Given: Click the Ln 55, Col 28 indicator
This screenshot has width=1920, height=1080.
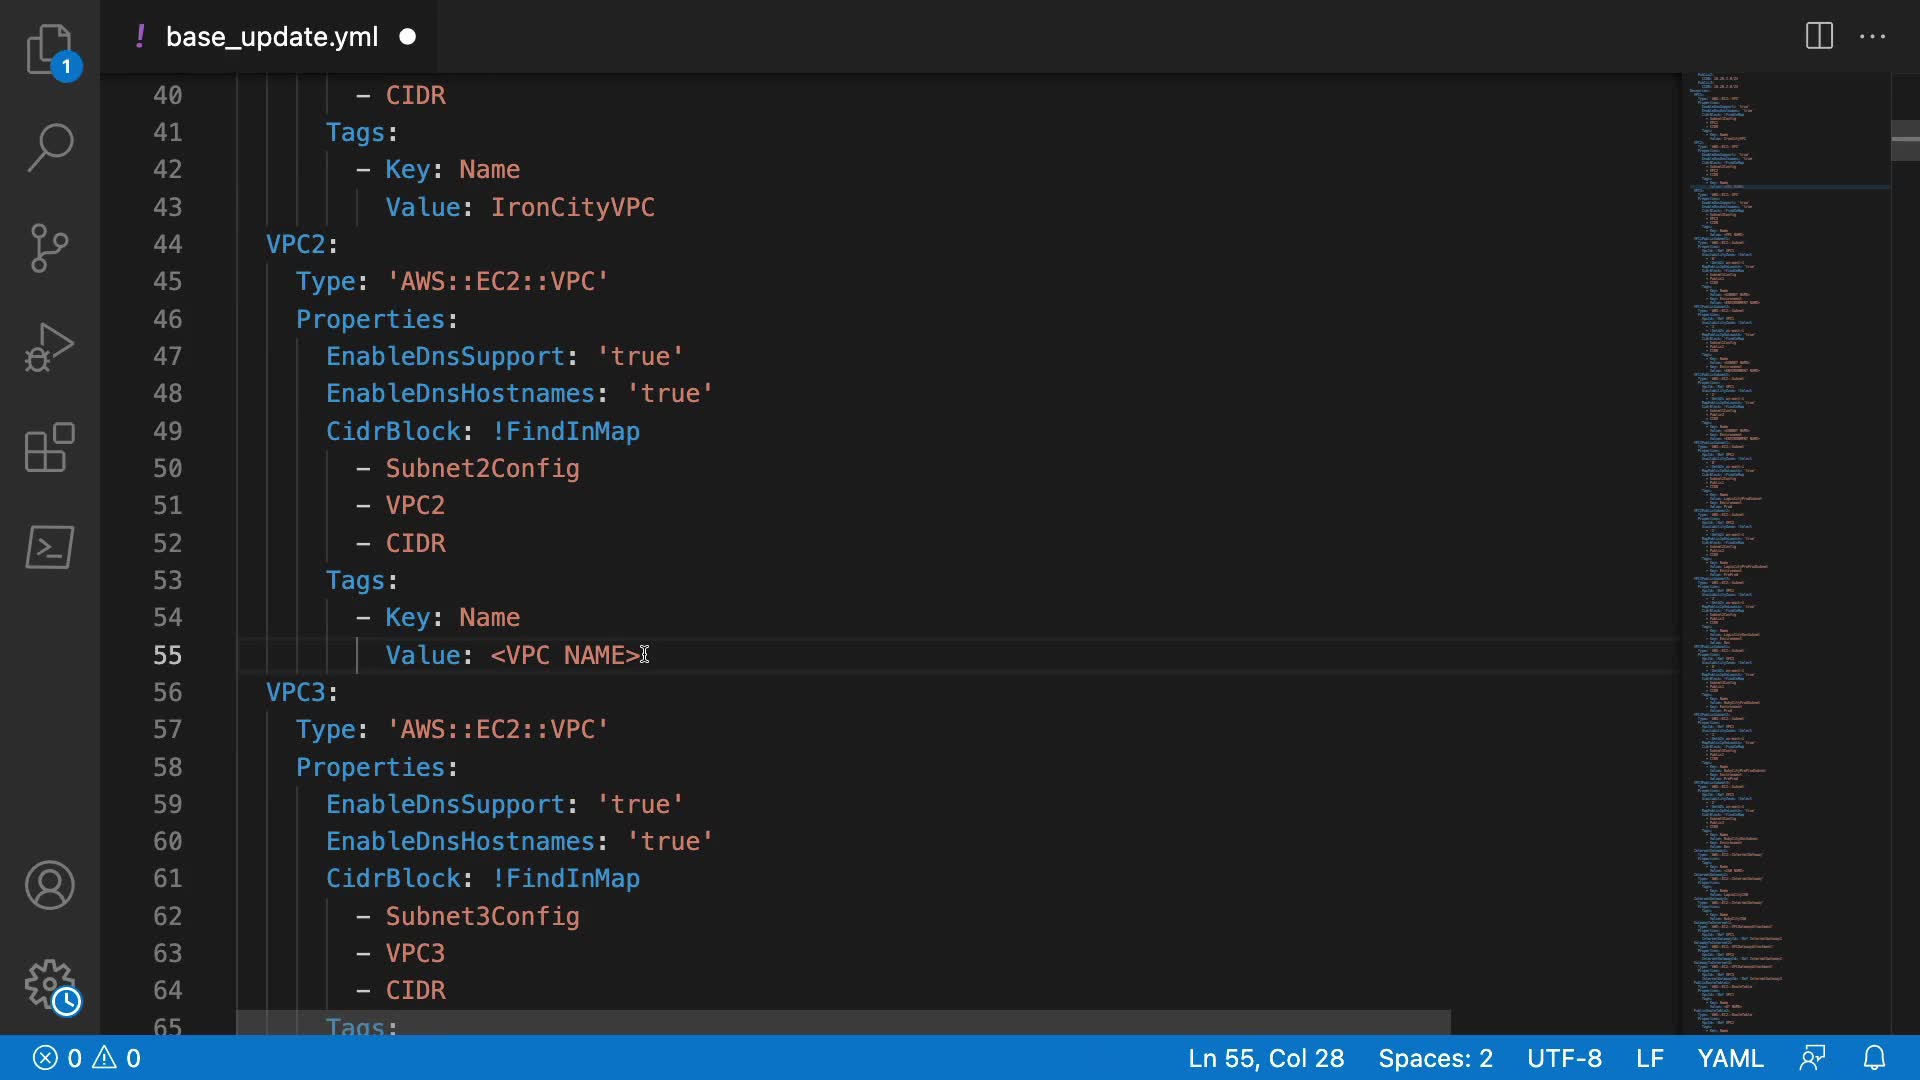Looking at the screenshot, I should pos(1265,1058).
